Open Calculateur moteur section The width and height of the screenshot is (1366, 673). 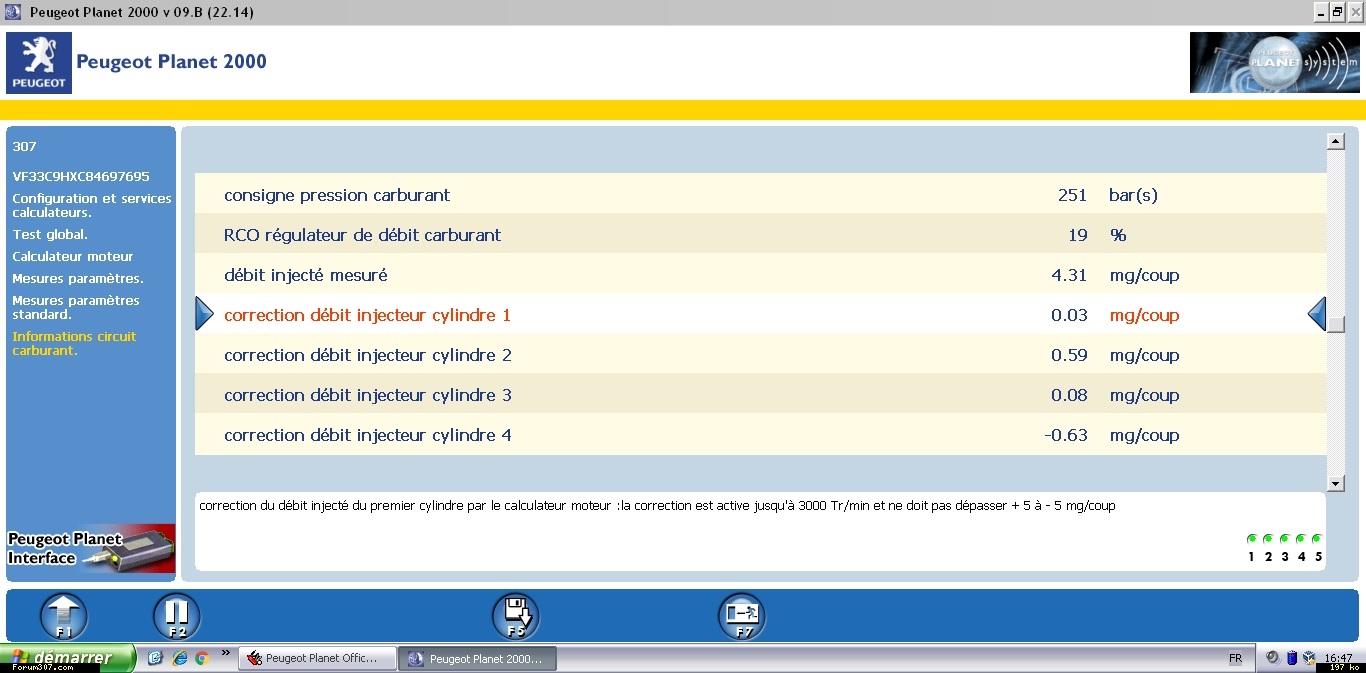[x=73, y=256]
